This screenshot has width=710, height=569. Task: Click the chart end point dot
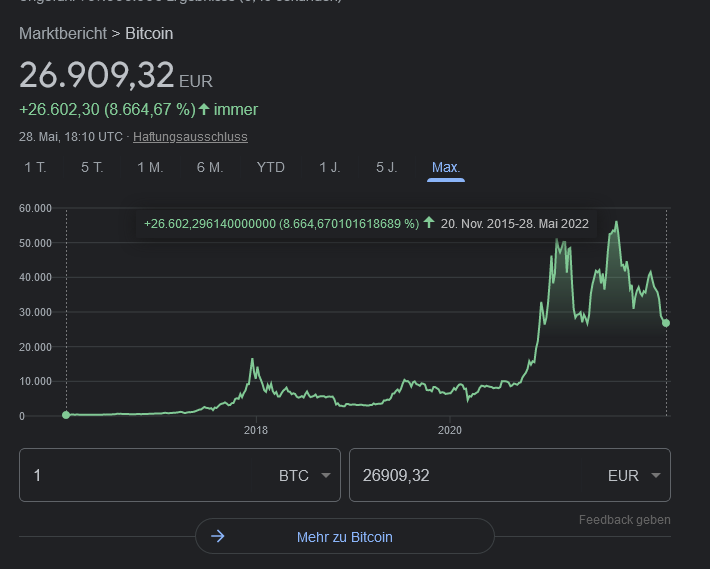pyautogui.click(x=666, y=323)
